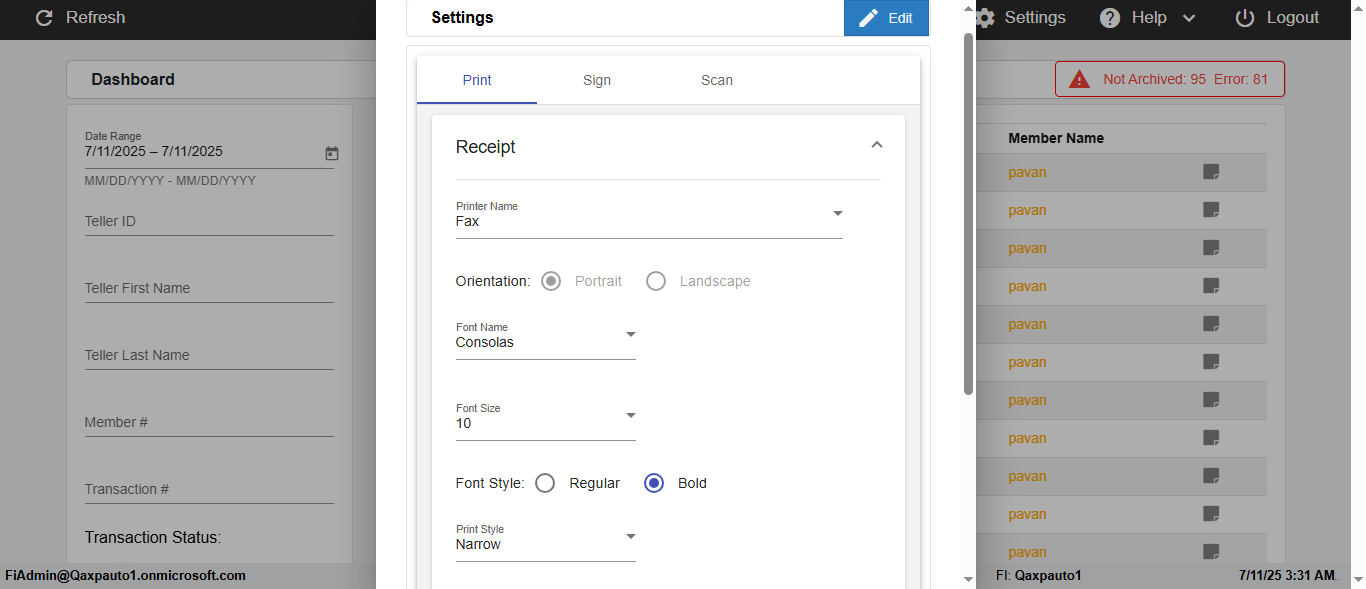Click the Settings dialog vertical scrollbar thumb
This screenshot has width=1366, height=589.
click(x=968, y=213)
